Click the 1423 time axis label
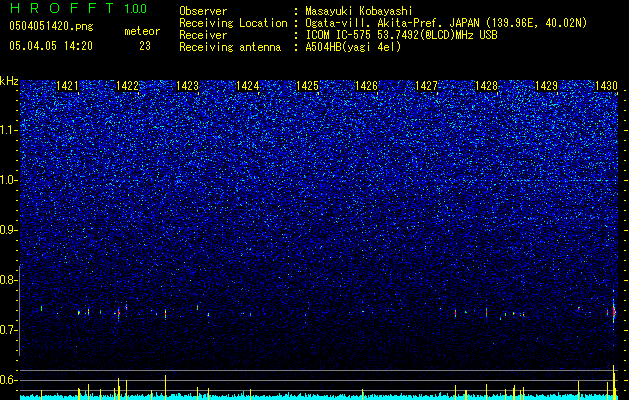This screenshot has height=400, width=629. [187, 86]
